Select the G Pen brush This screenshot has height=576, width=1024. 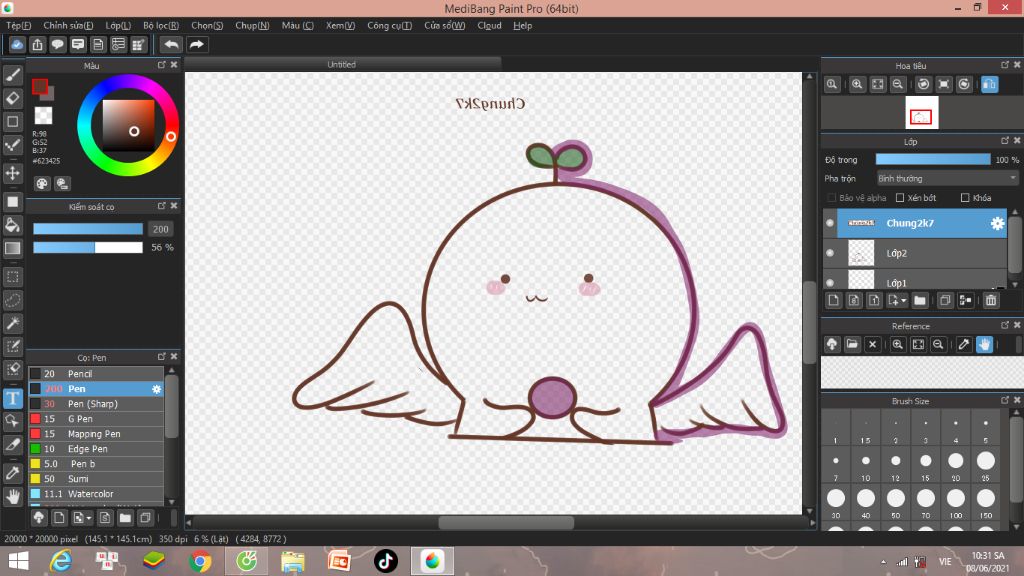coord(95,419)
